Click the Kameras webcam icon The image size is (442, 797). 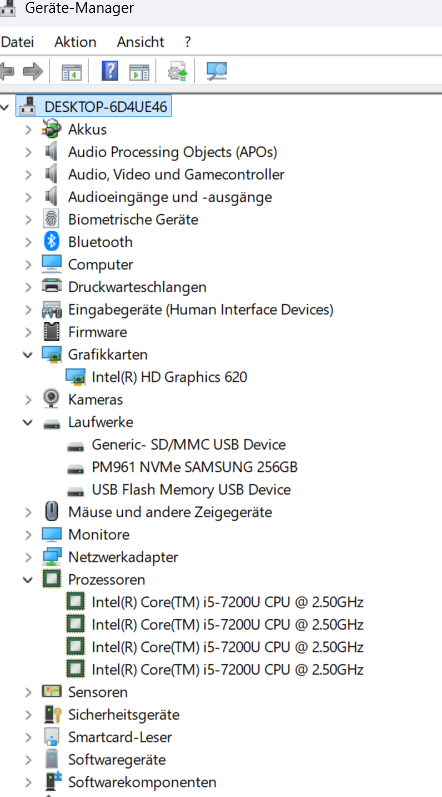click(x=51, y=399)
